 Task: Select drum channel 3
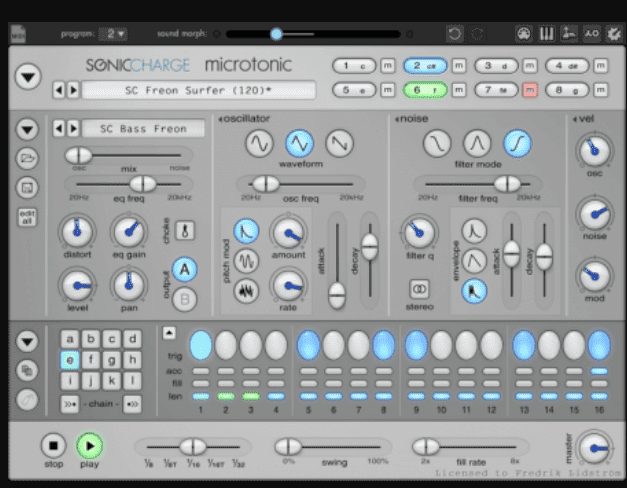coord(496,66)
